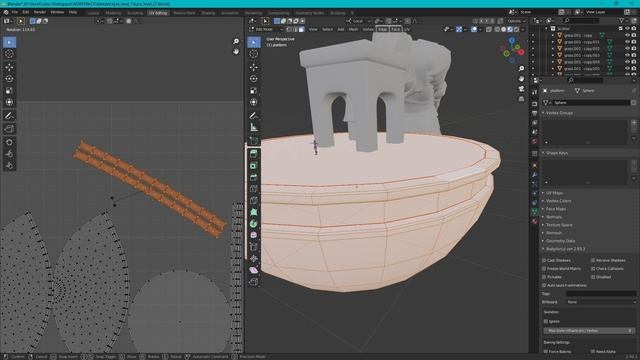Select the Loop Cut tool

click(x=253, y=189)
